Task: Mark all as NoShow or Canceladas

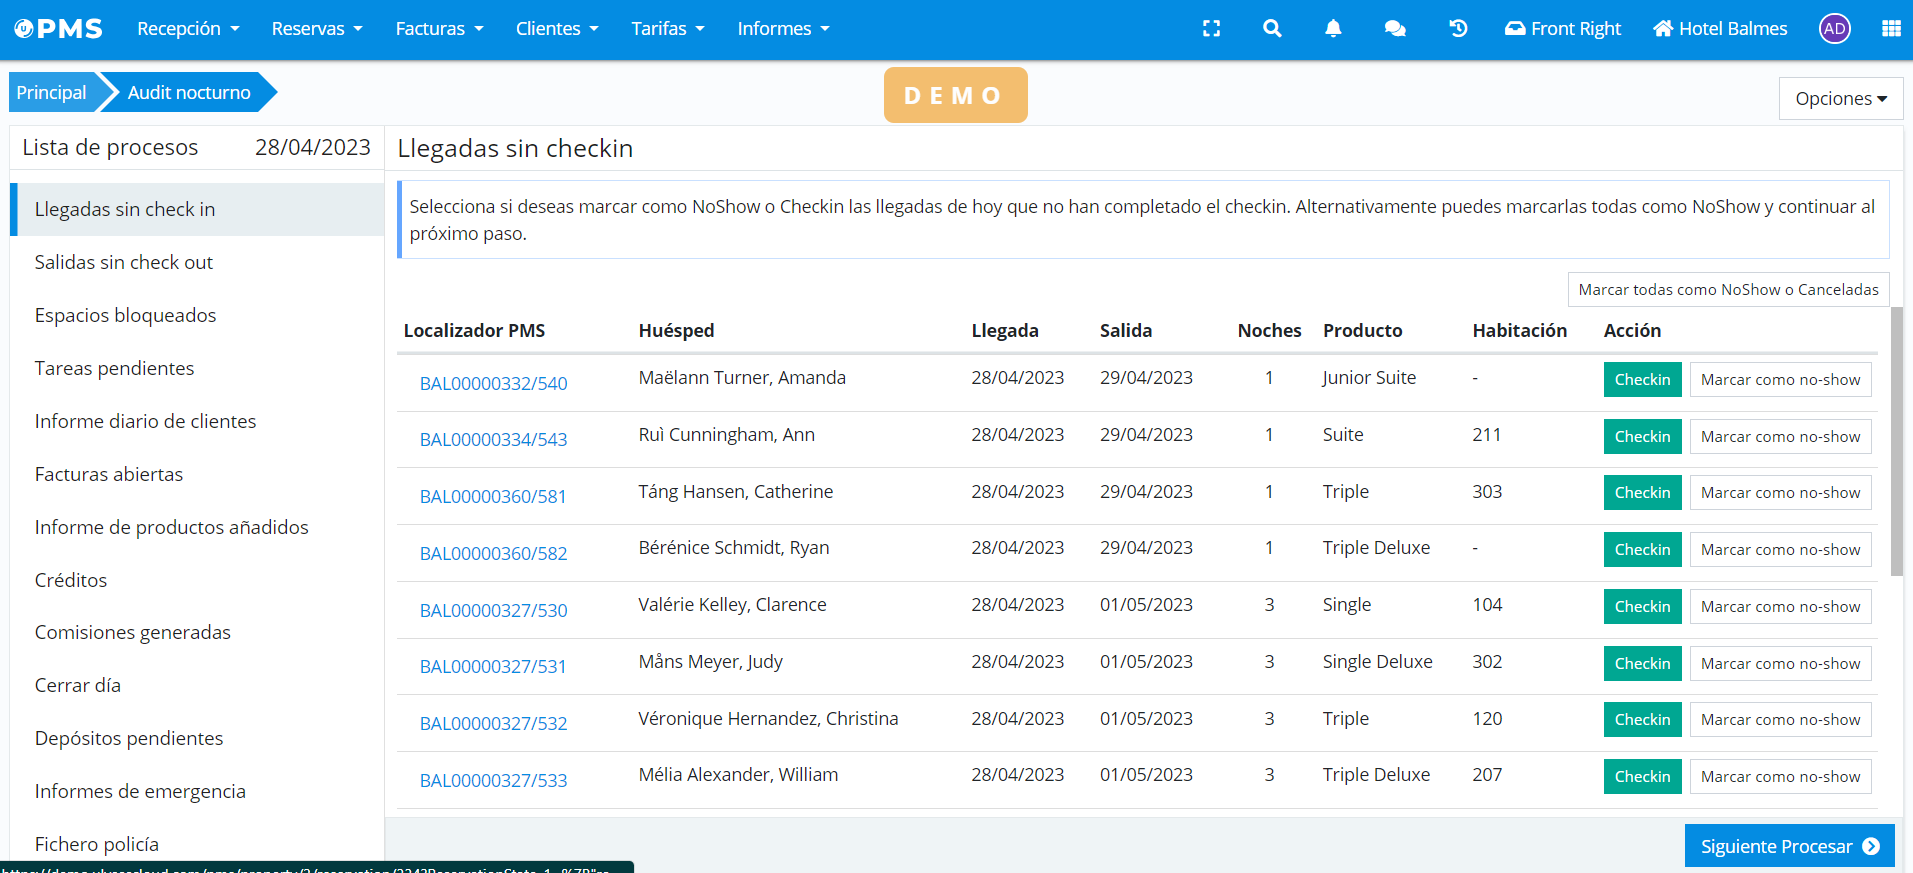Action: point(1728,290)
